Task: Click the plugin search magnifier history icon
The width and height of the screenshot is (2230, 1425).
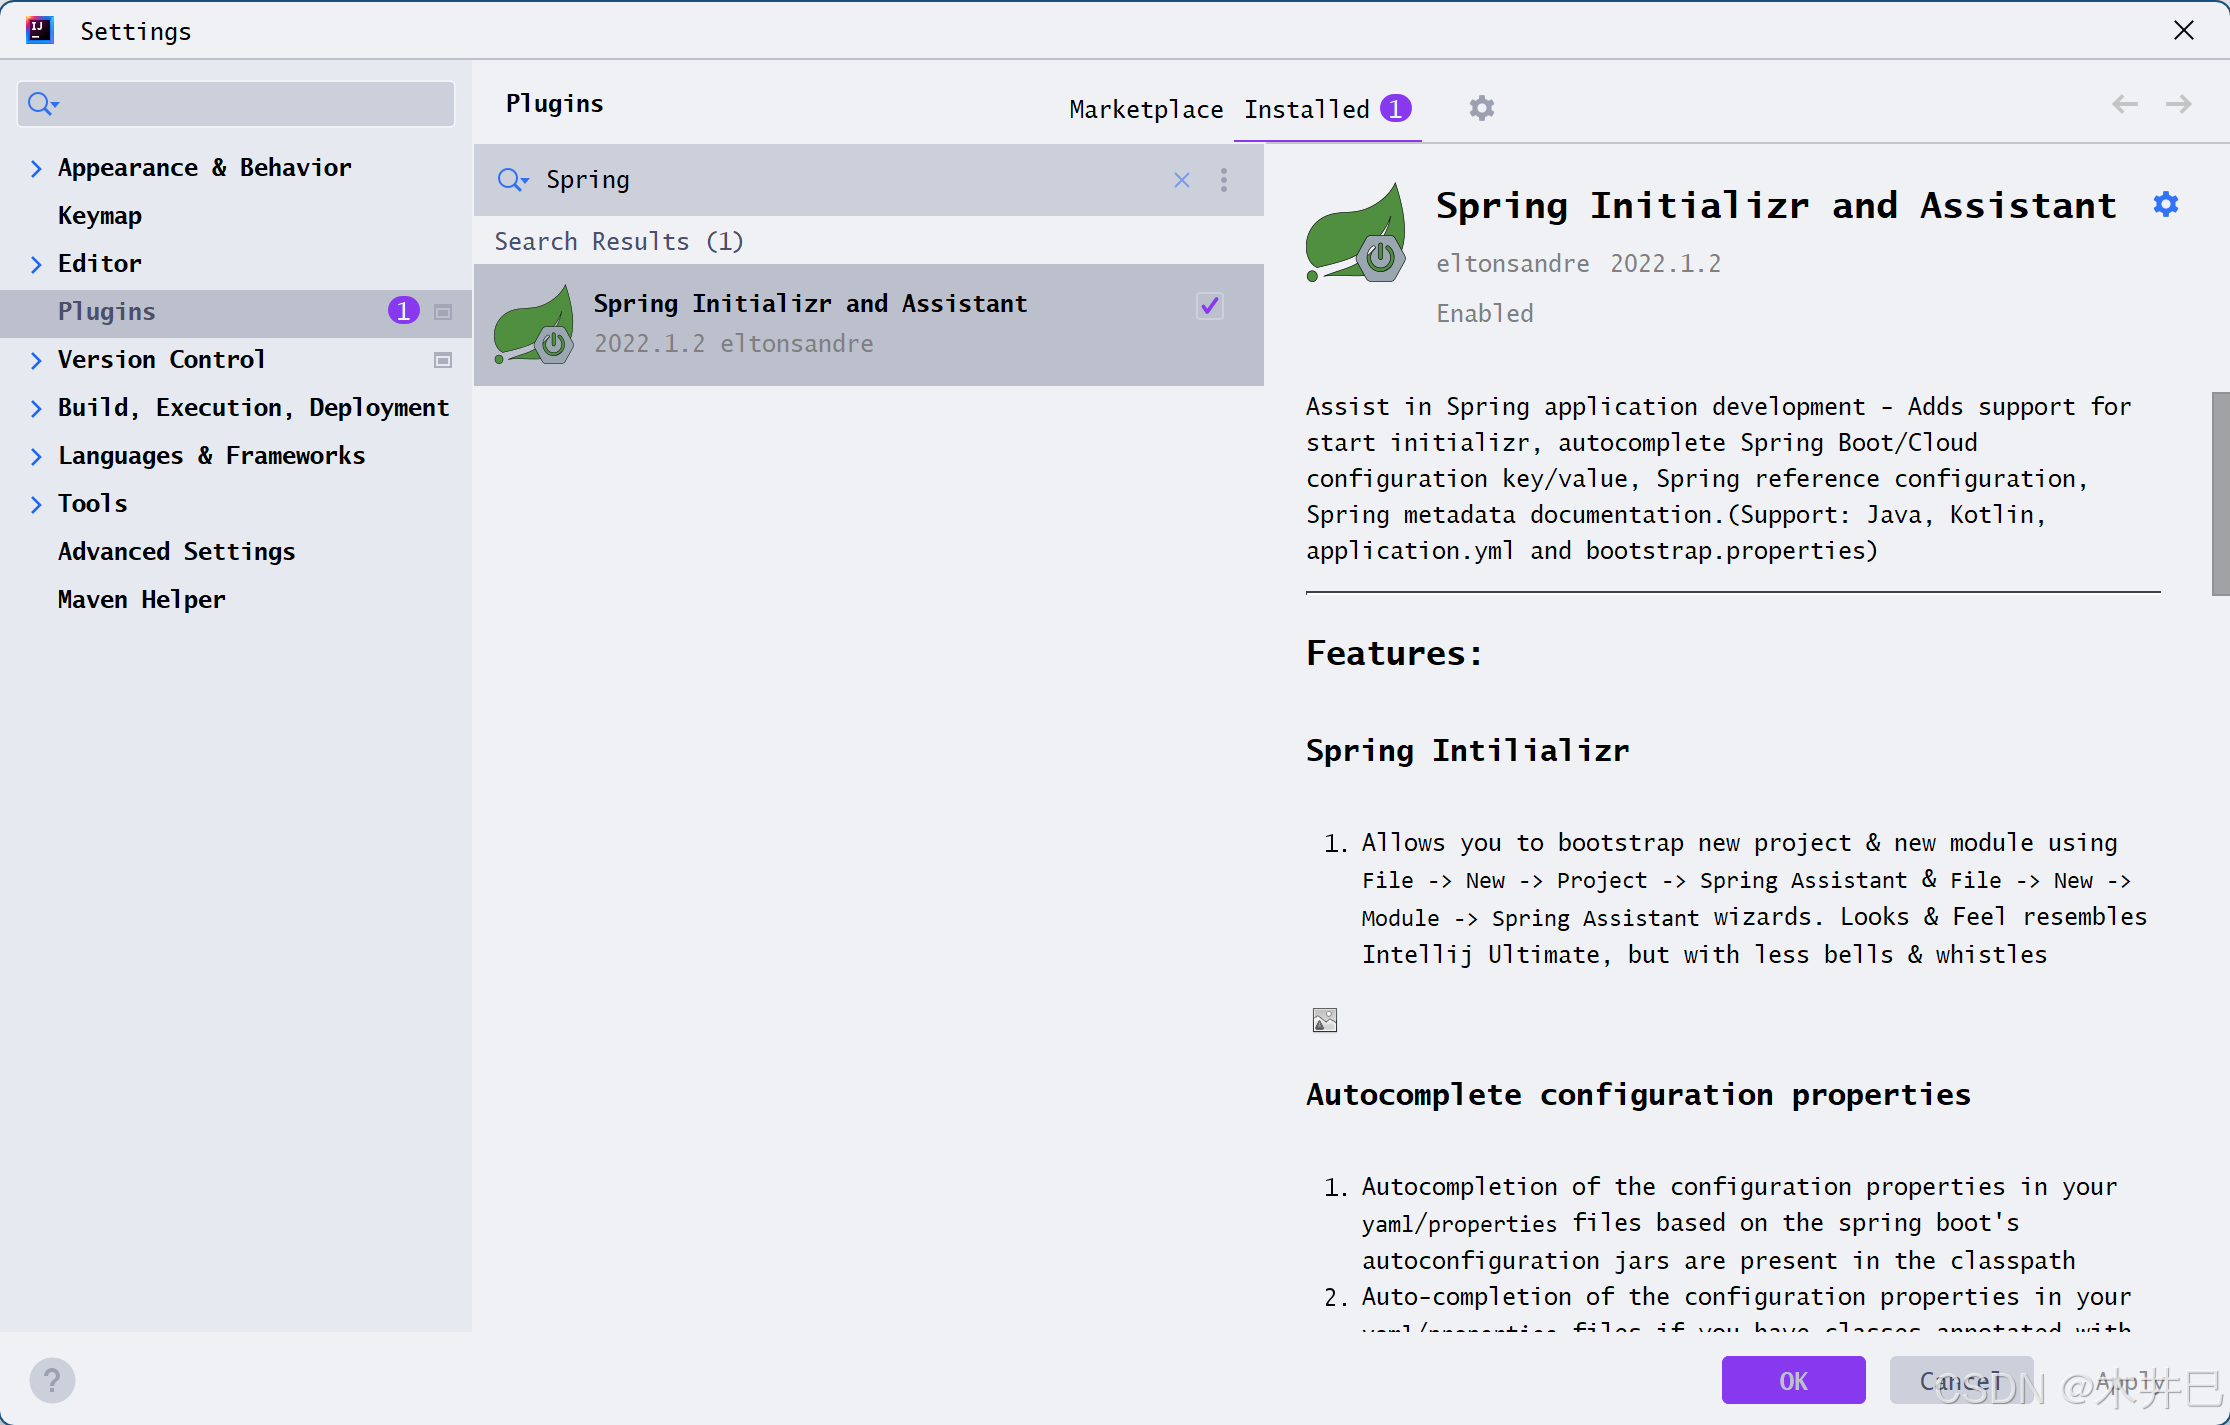Action: pos(513,180)
